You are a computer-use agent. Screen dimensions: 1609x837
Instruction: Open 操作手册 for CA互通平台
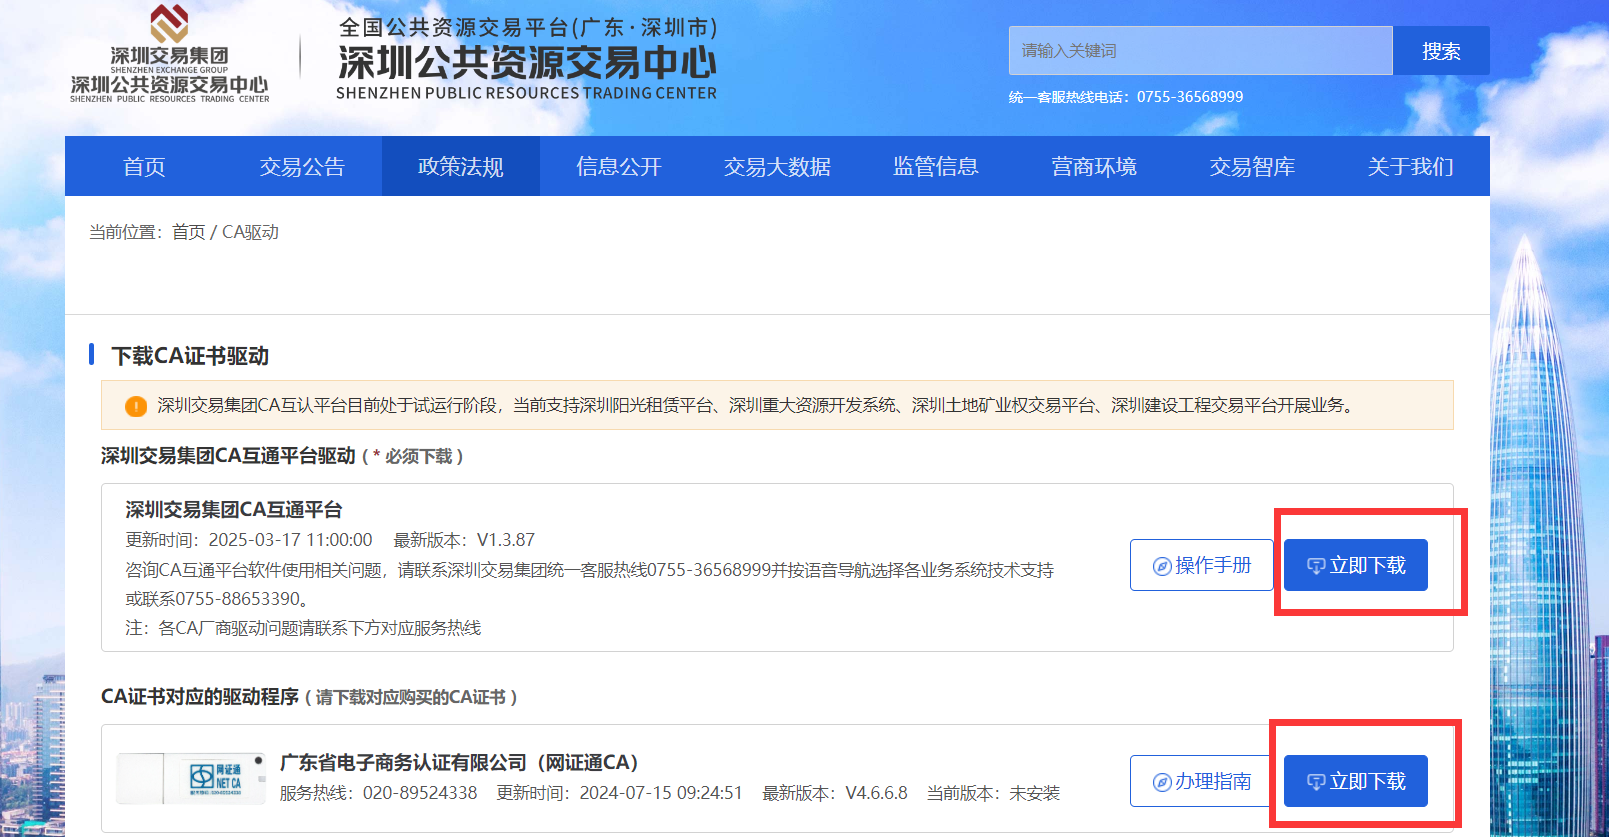pyautogui.click(x=1201, y=565)
